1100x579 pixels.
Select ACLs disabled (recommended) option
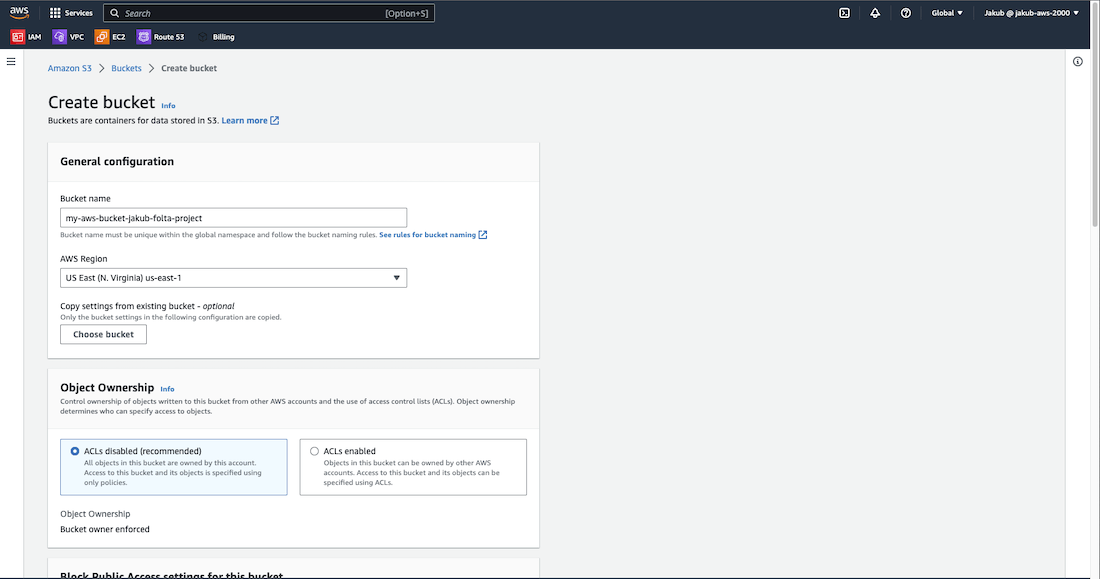pos(75,451)
